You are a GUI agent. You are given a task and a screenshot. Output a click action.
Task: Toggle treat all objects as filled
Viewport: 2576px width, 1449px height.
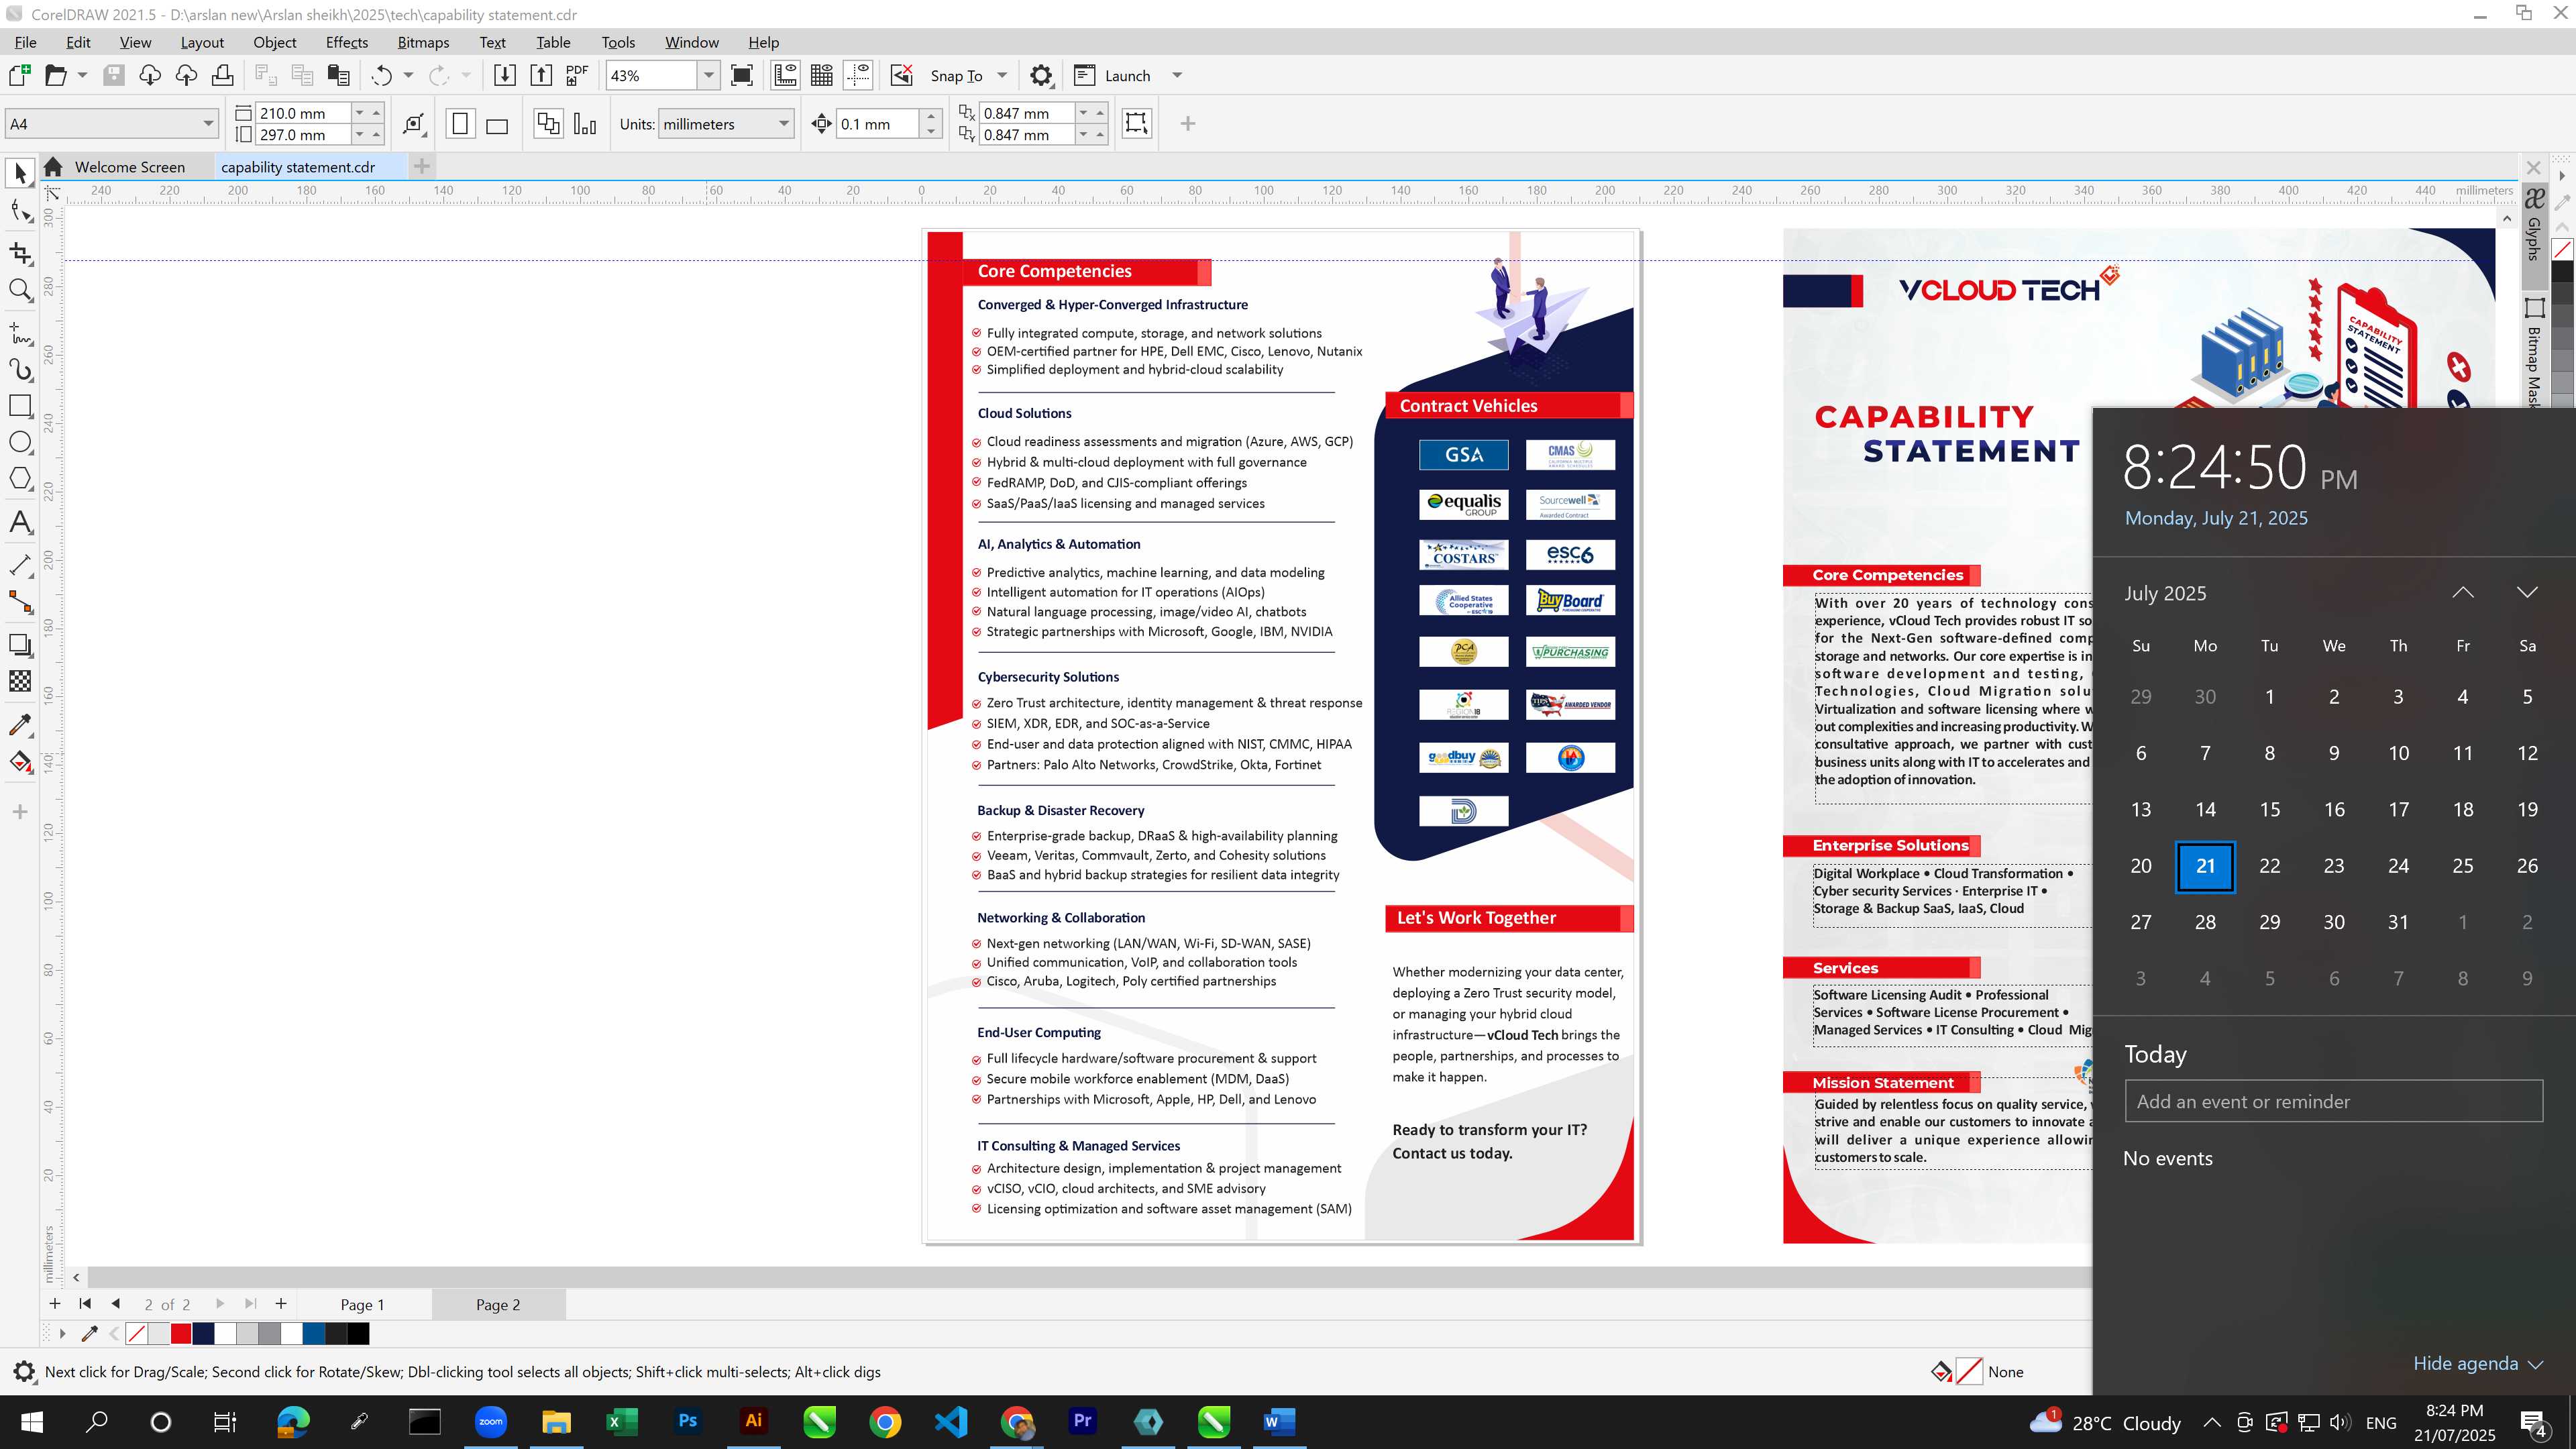coord(1136,123)
